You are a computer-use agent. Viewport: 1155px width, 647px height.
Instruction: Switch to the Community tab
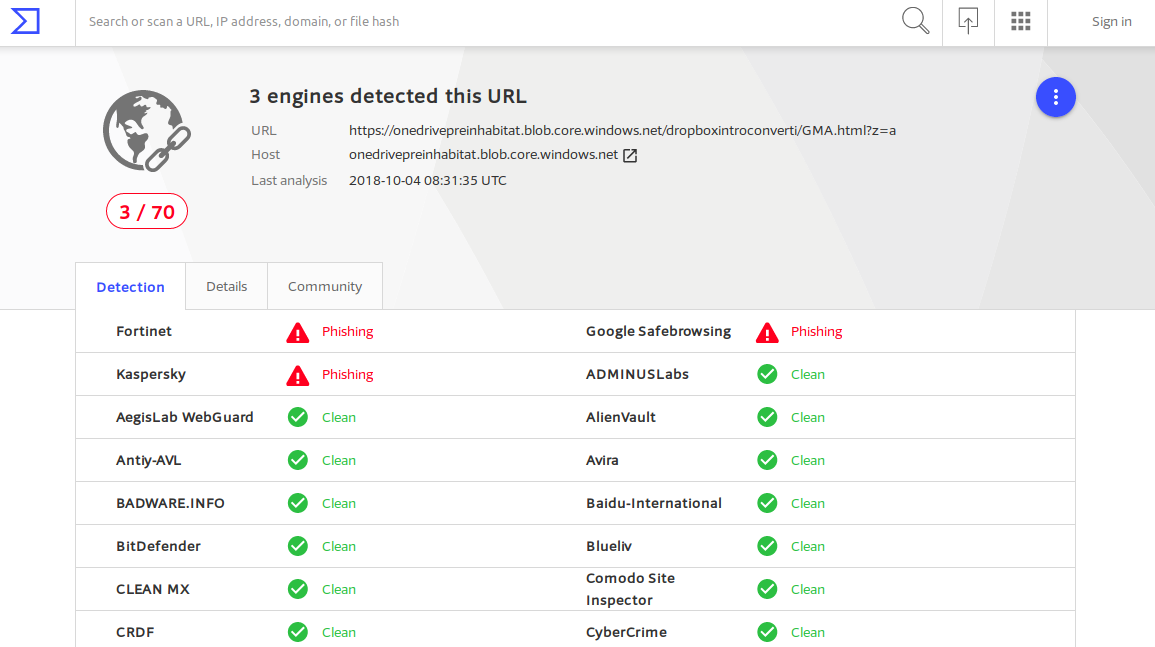pyautogui.click(x=325, y=286)
